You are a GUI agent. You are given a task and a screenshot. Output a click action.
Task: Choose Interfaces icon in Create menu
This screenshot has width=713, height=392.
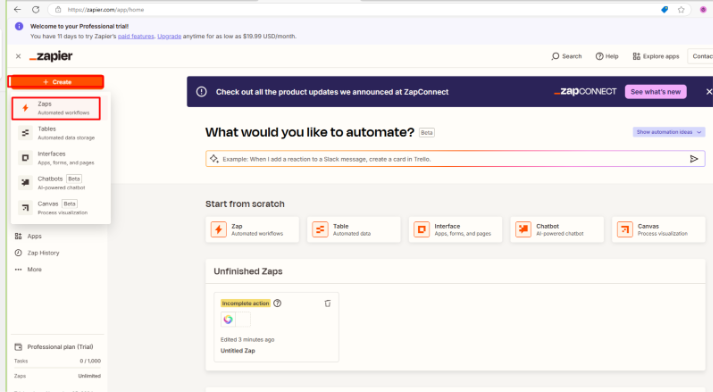coord(25,158)
